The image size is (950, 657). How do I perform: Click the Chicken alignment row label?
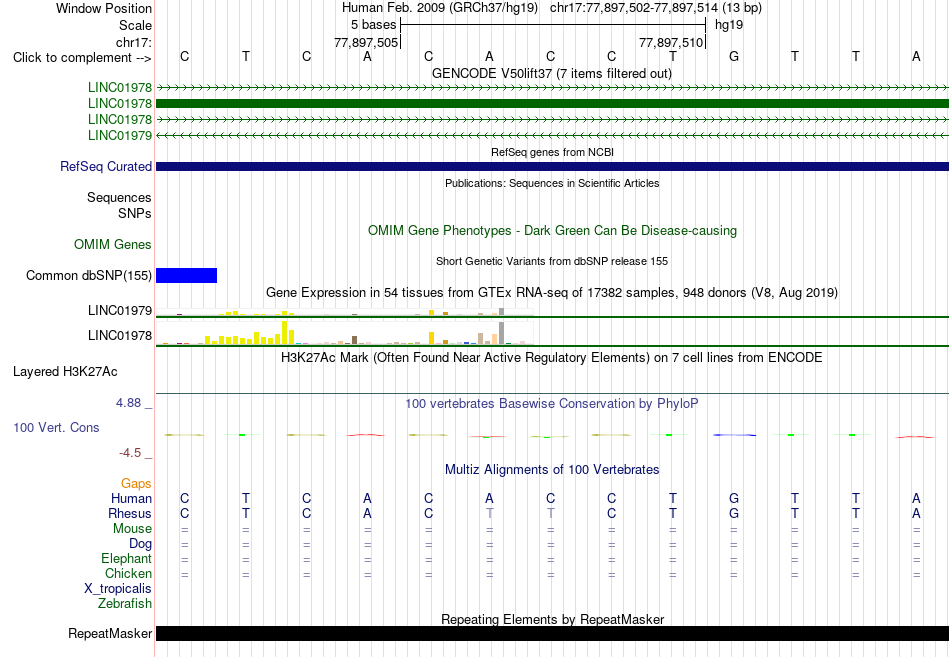[128, 573]
